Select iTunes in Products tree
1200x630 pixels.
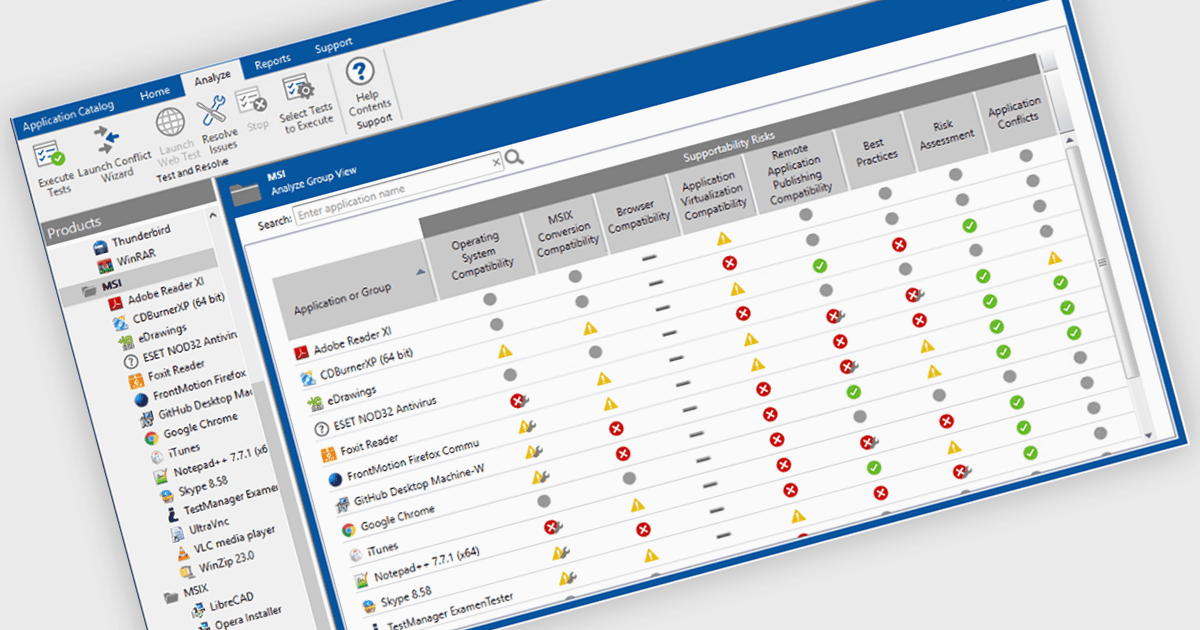(x=186, y=449)
